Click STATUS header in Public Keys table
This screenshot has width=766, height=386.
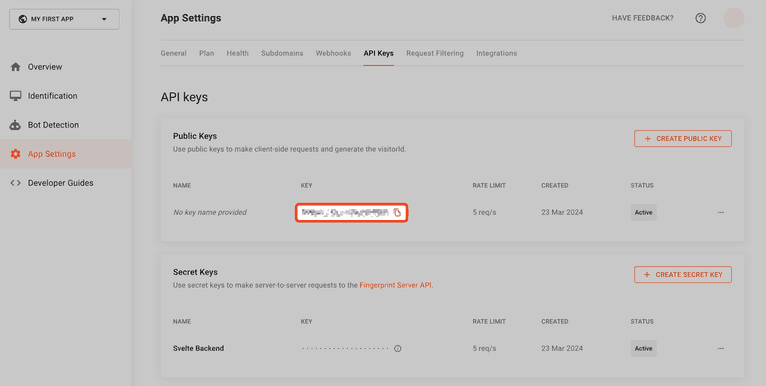pyautogui.click(x=642, y=186)
